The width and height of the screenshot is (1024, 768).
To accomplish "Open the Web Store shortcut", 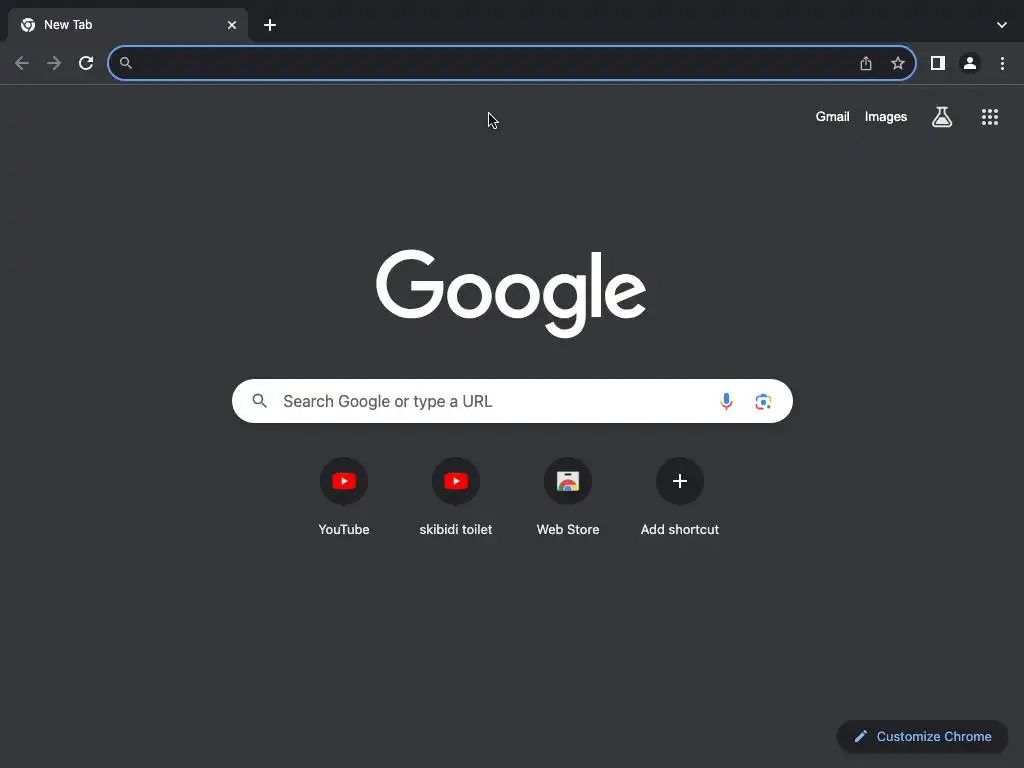I will (x=568, y=498).
